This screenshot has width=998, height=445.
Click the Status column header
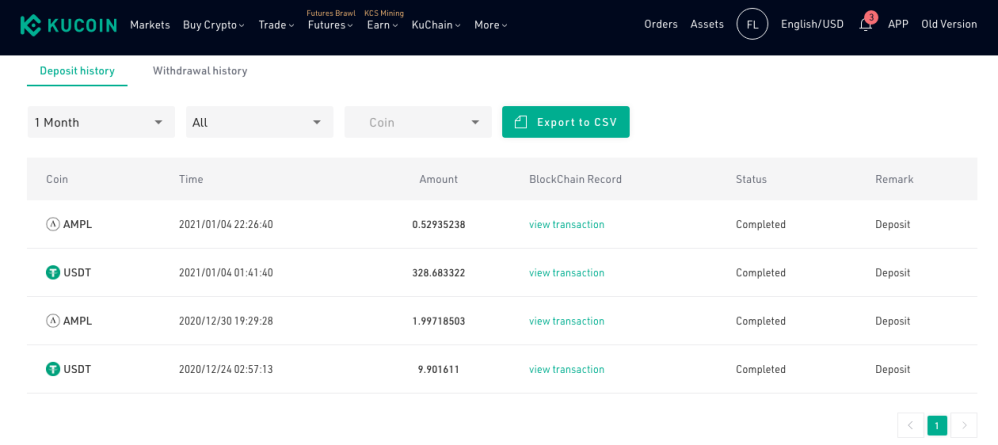tap(751, 179)
